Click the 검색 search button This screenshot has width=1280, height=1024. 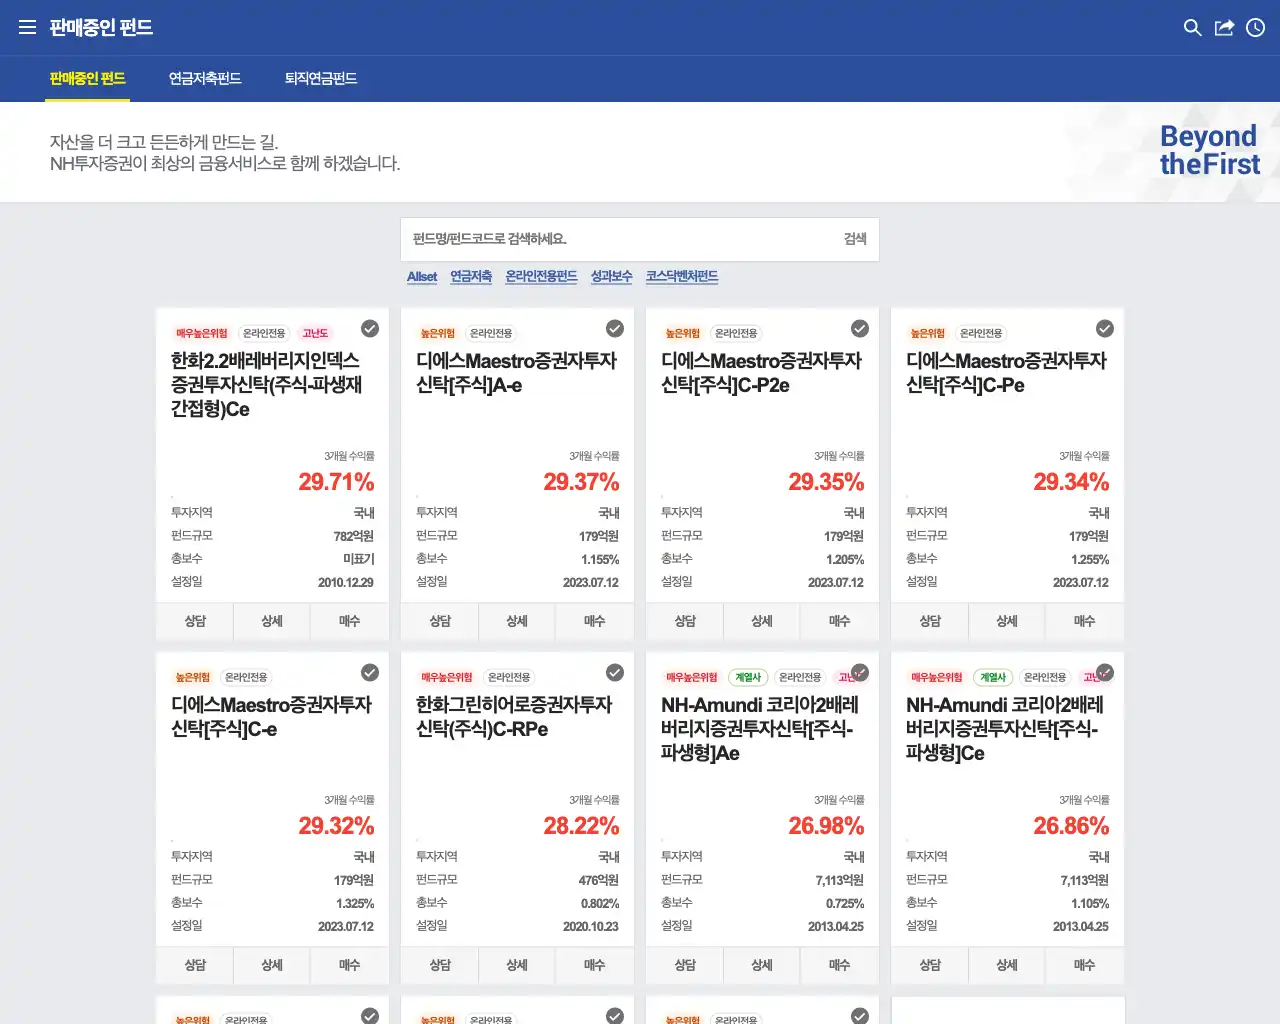coord(855,239)
